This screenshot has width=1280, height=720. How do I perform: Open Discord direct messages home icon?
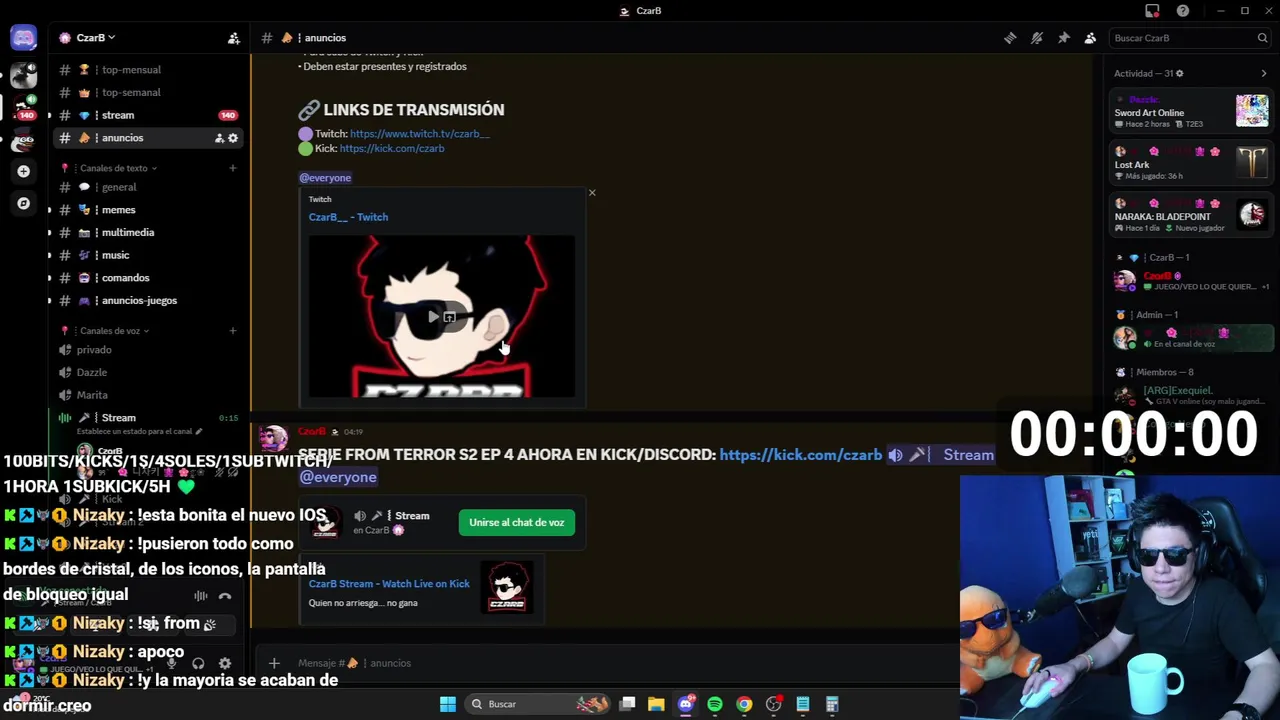(x=23, y=38)
